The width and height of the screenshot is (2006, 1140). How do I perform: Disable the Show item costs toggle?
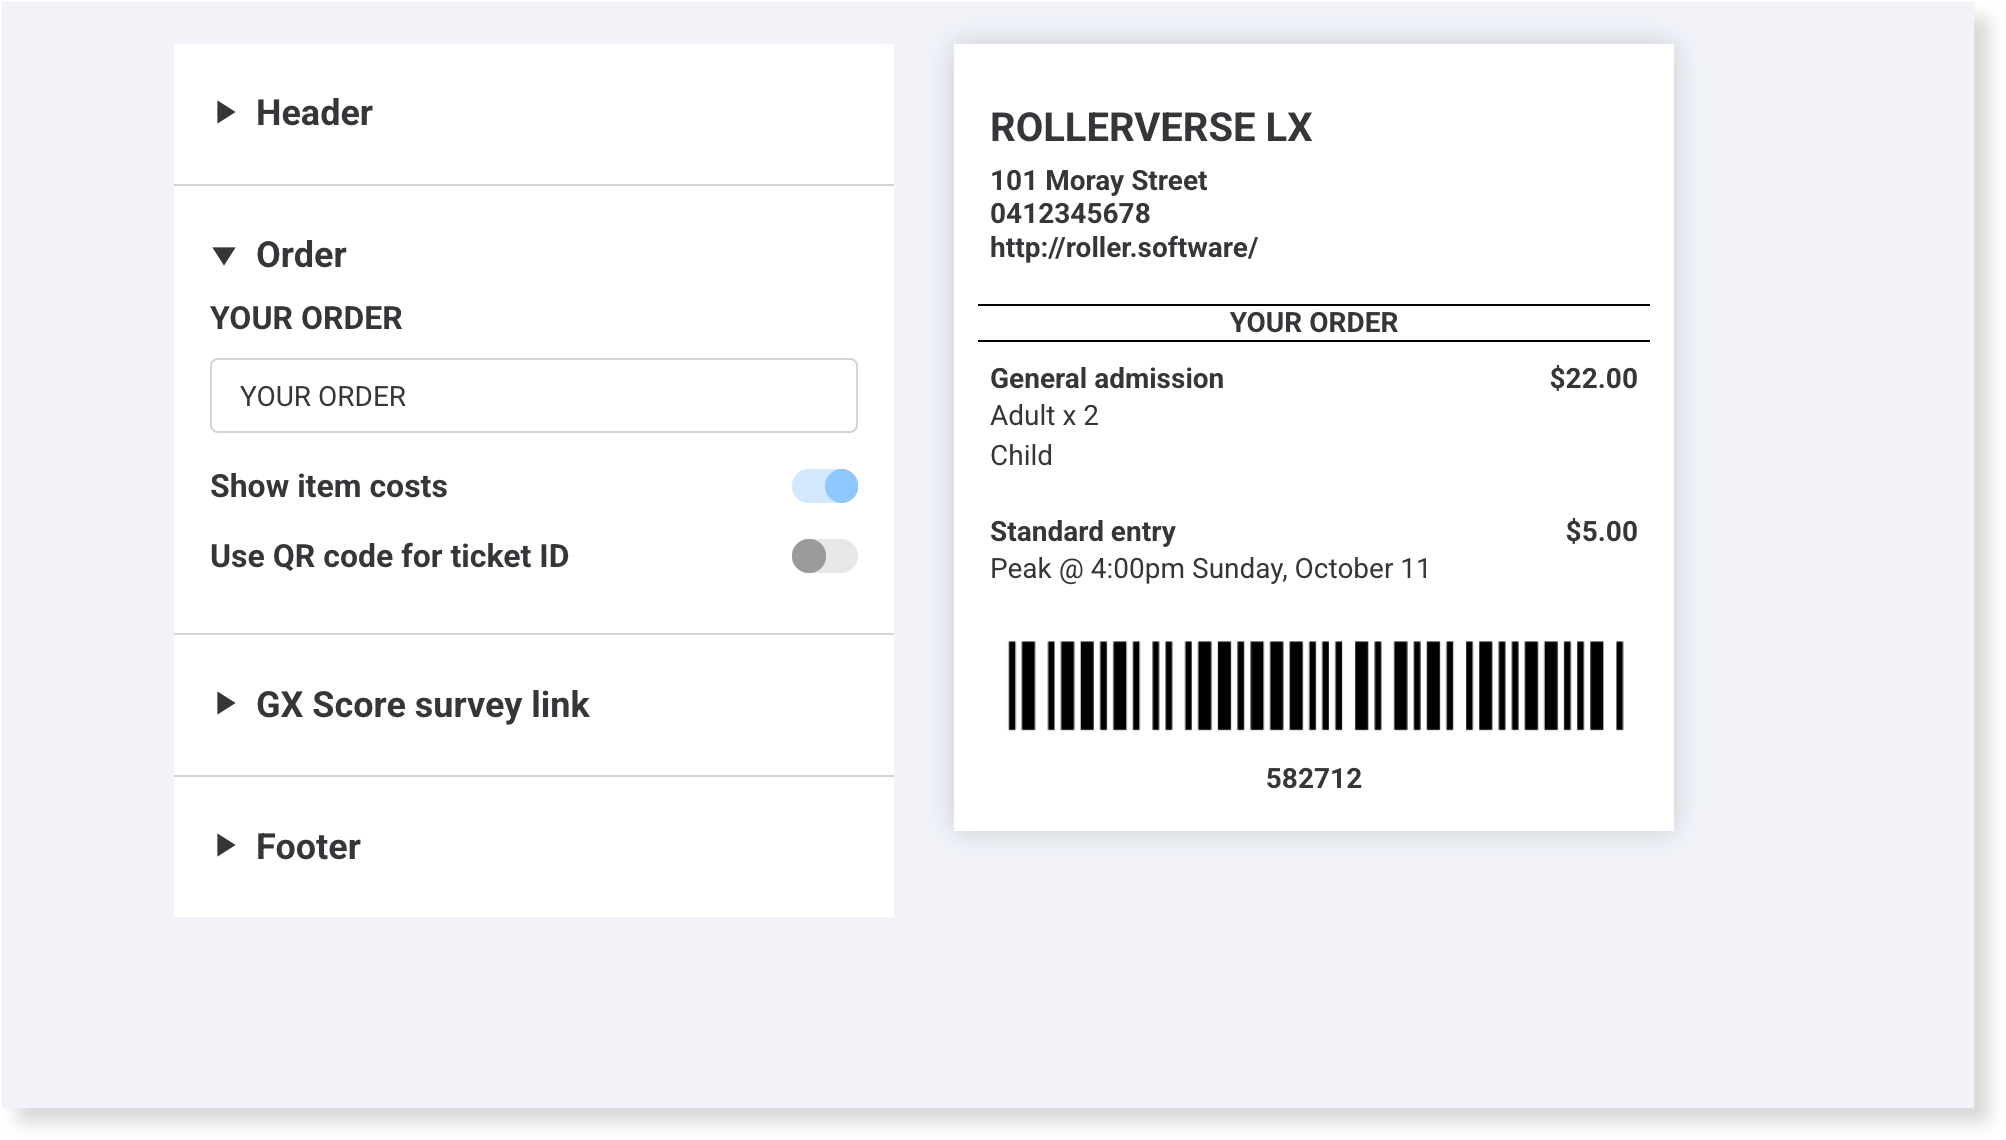[x=825, y=487]
